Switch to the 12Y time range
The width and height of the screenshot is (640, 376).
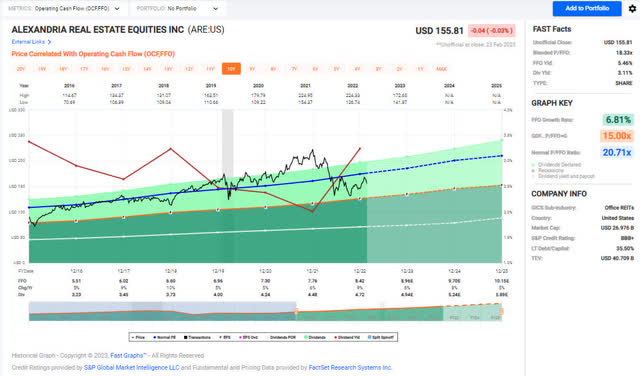tap(189, 69)
